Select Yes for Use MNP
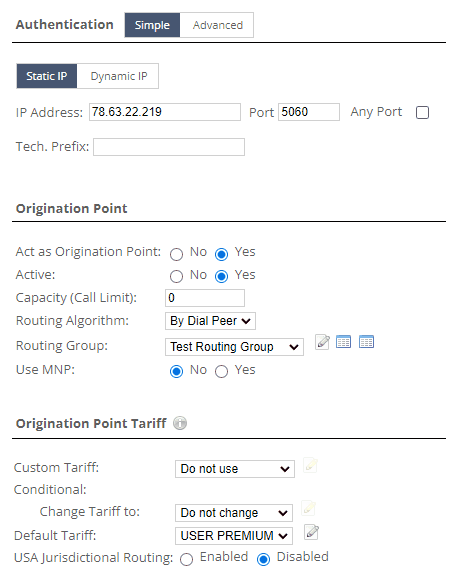453x587 pixels. [x=221, y=371]
